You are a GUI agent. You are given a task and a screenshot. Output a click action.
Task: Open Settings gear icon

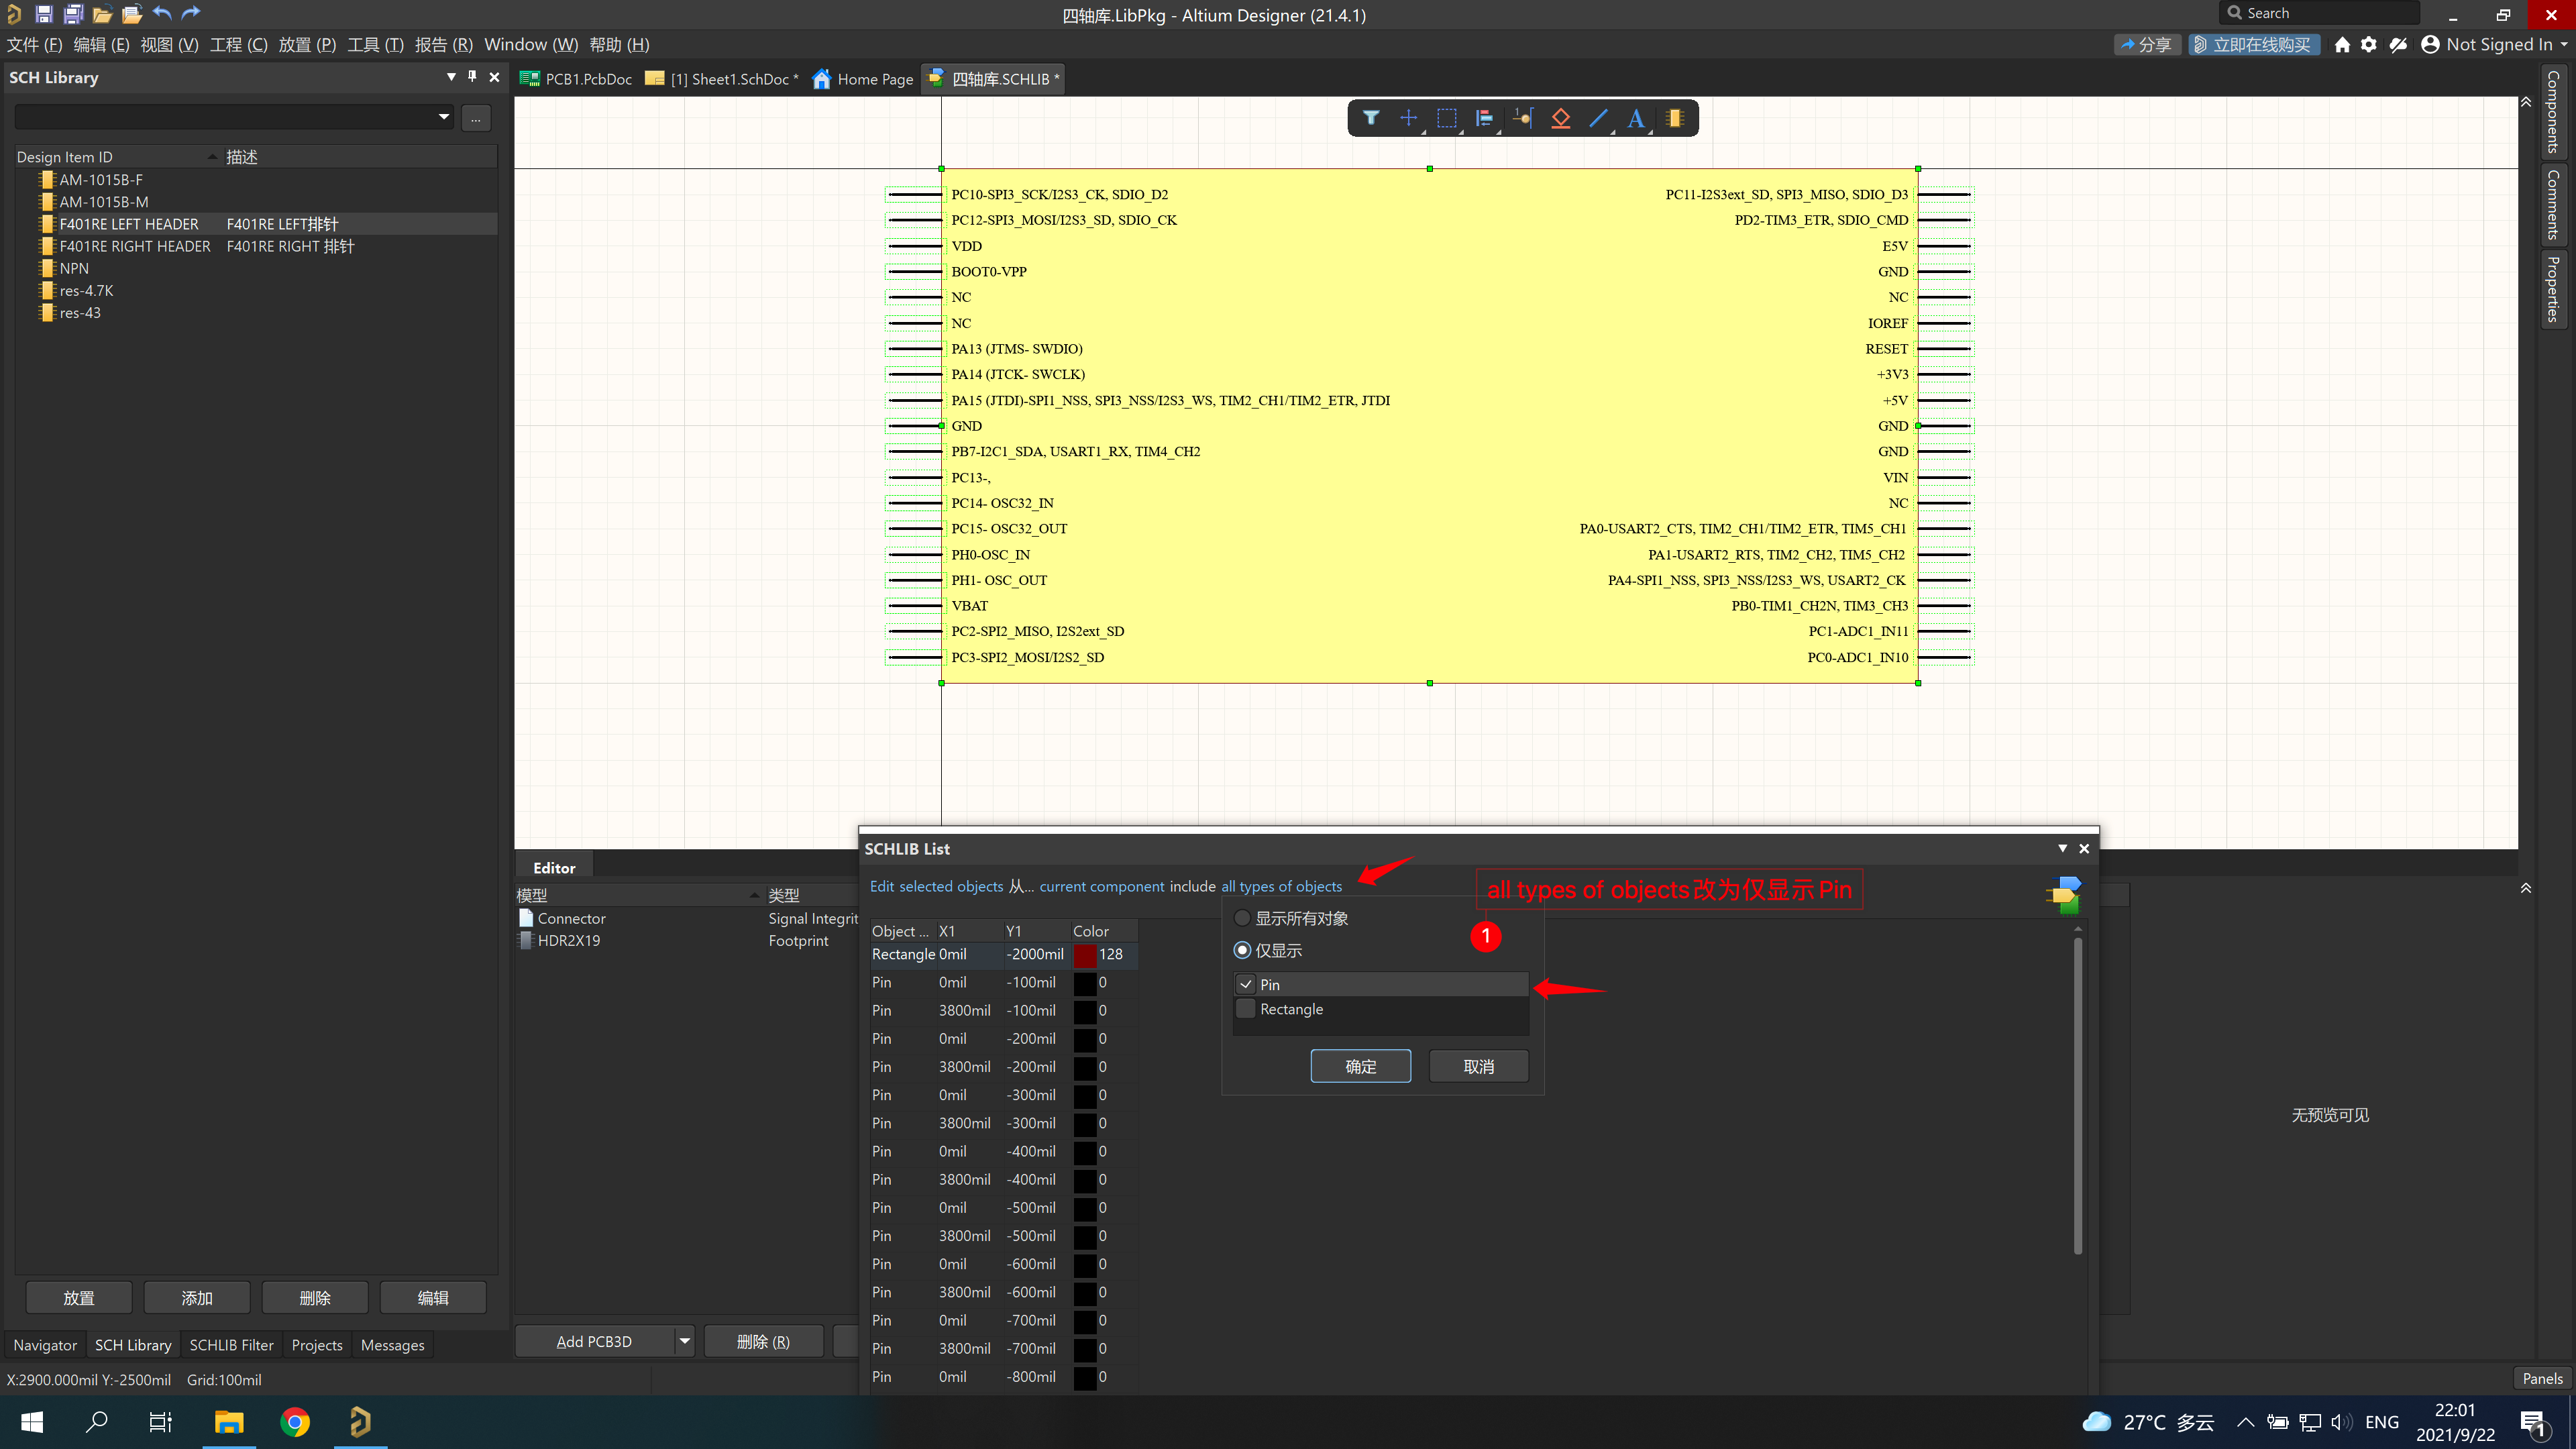tap(2369, 44)
